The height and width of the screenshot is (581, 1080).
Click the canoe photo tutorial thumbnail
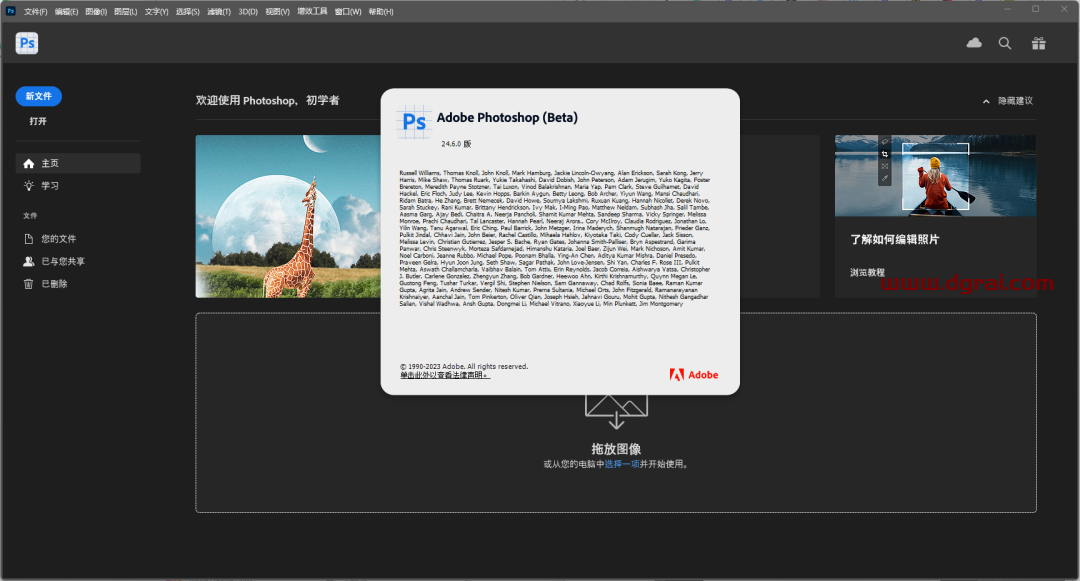pyautogui.click(x=935, y=176)
